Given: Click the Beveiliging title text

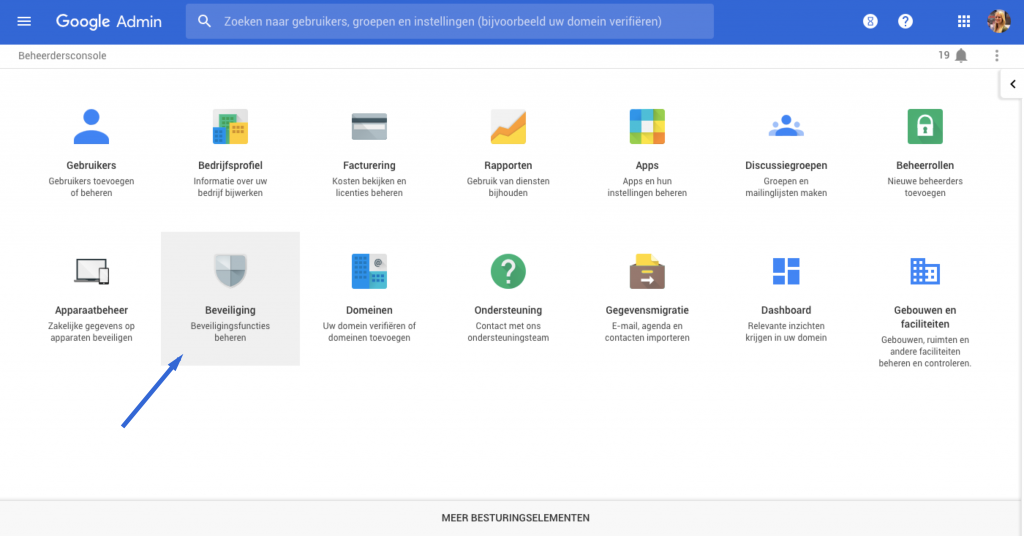Looking at the screenshot, I should [231, 311].
